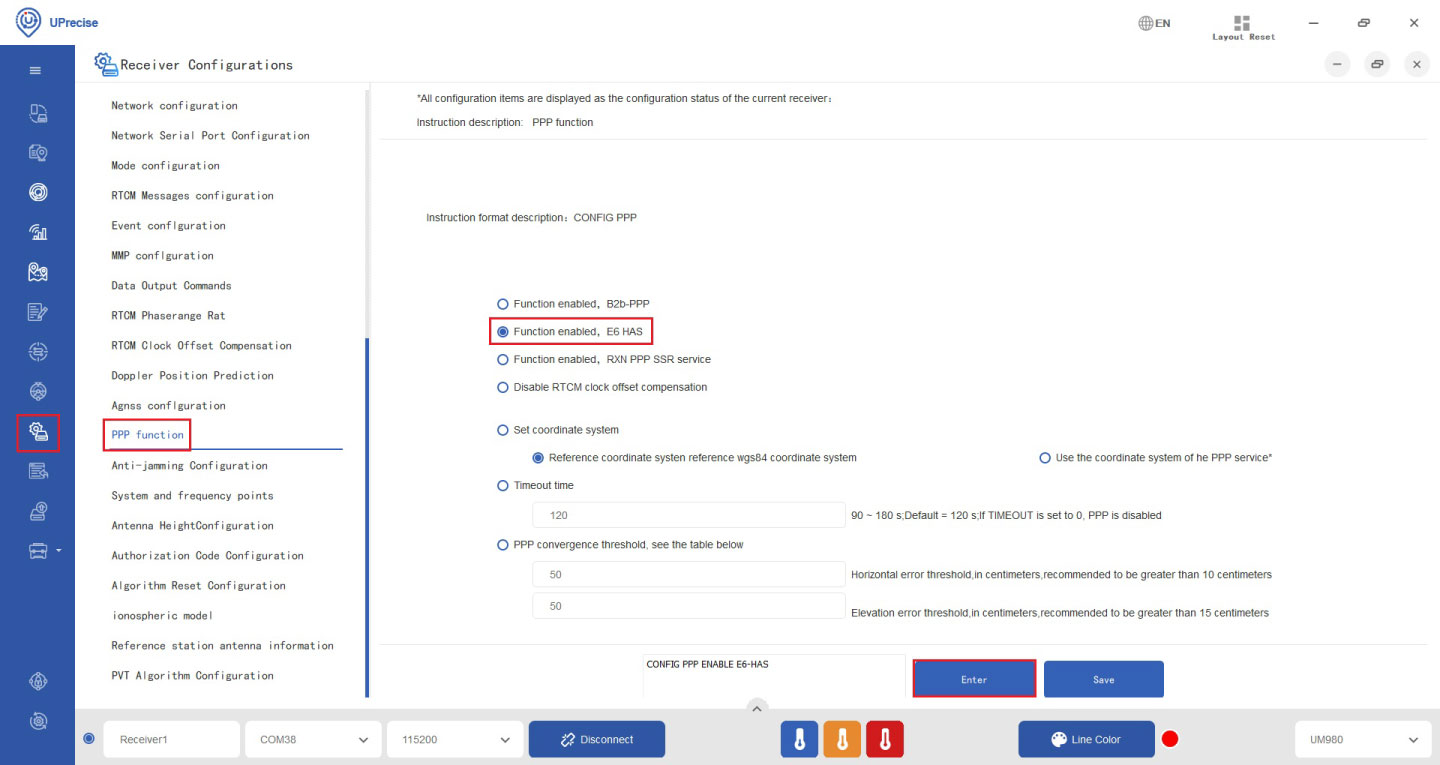1440x765 pixels.
Task: Open Anti-jamming Configuration in the list
Action: 189,465
